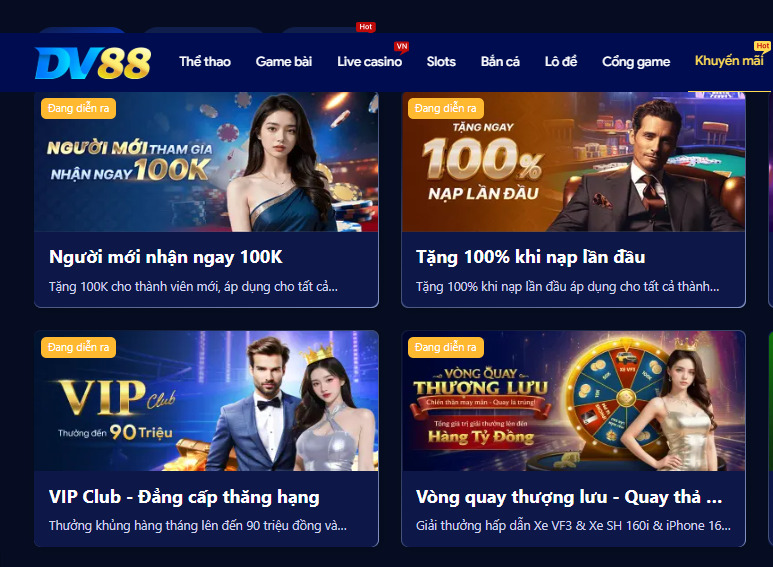This screenshot has height=567, width=773.
Task: Click Đang diễn ra badge on Vòng quay card
Action: pos(446,347)
